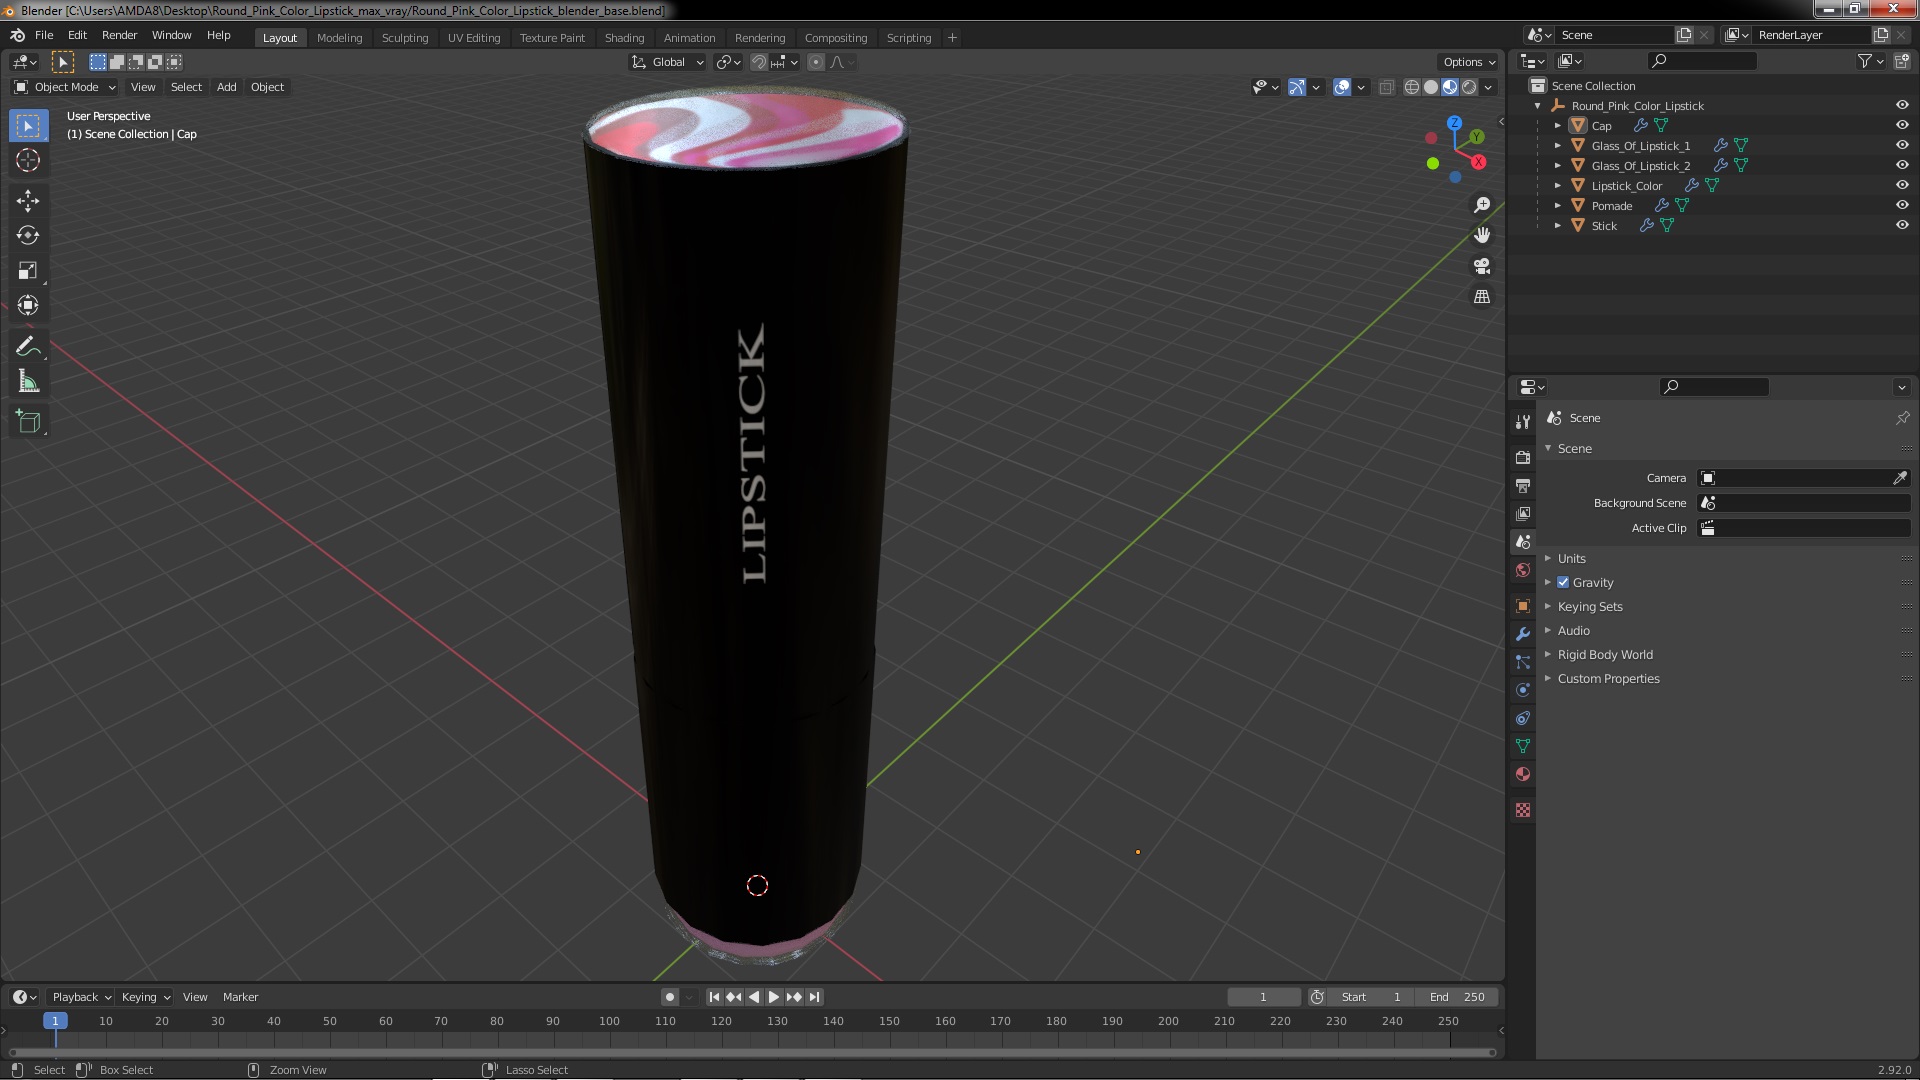Select the Measure tool

[28, 382]
